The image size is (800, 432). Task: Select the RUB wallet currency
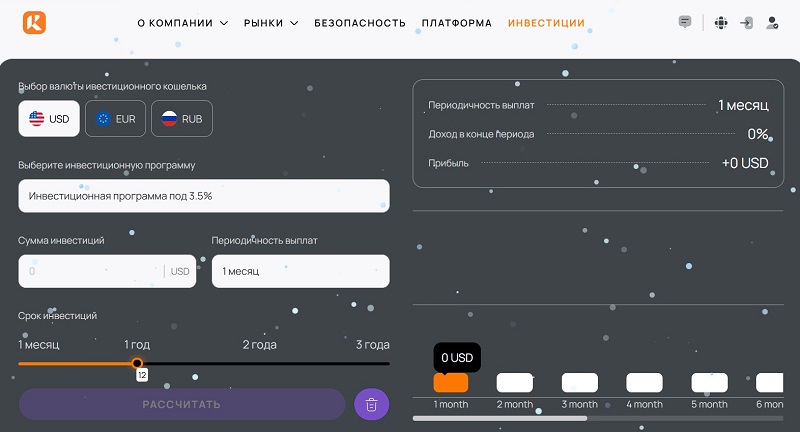182,119
